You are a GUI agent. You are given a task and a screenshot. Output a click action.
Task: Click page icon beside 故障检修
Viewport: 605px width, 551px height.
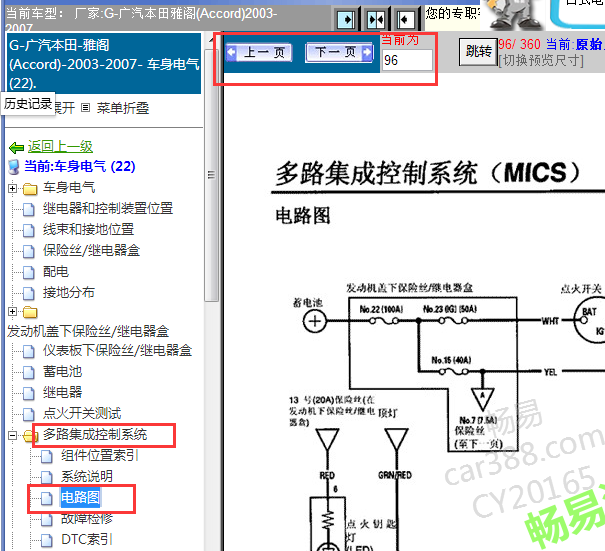[x=47, y=520]
